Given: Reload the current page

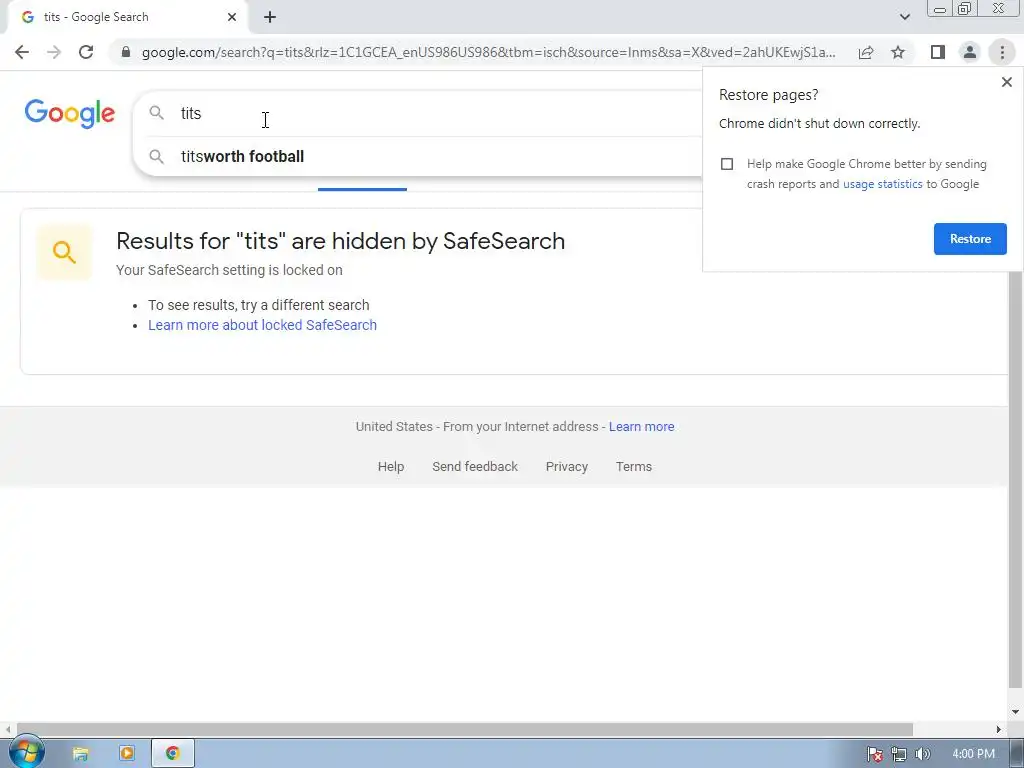Looking at the screenshot, I should click(86, 52).
